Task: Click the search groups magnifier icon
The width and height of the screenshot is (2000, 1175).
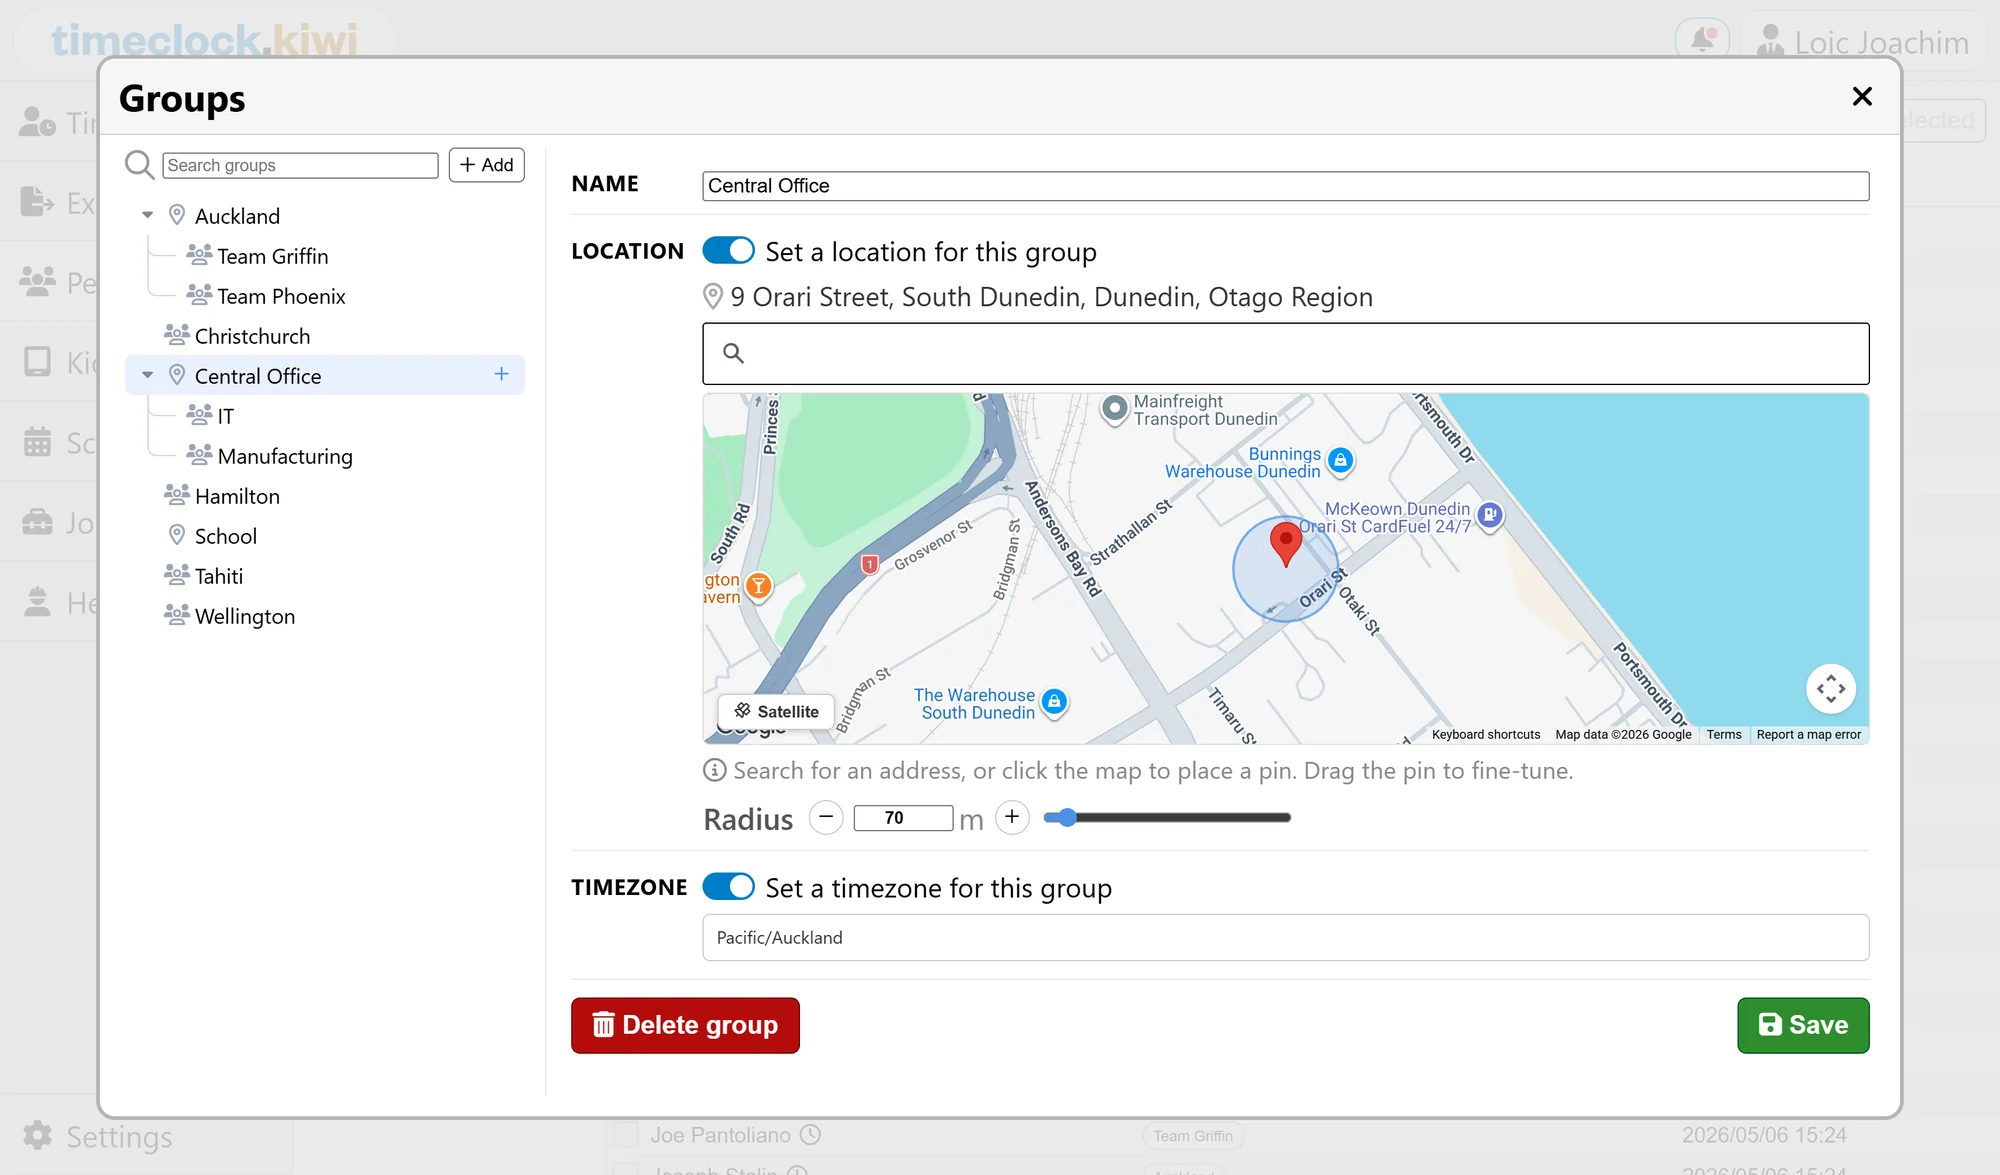Action: (x=139, y=165)
